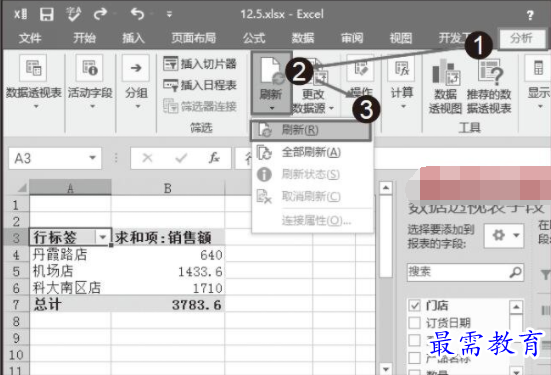Click the 分组 arrow icon
551x375 pixels.
[136, 68]
